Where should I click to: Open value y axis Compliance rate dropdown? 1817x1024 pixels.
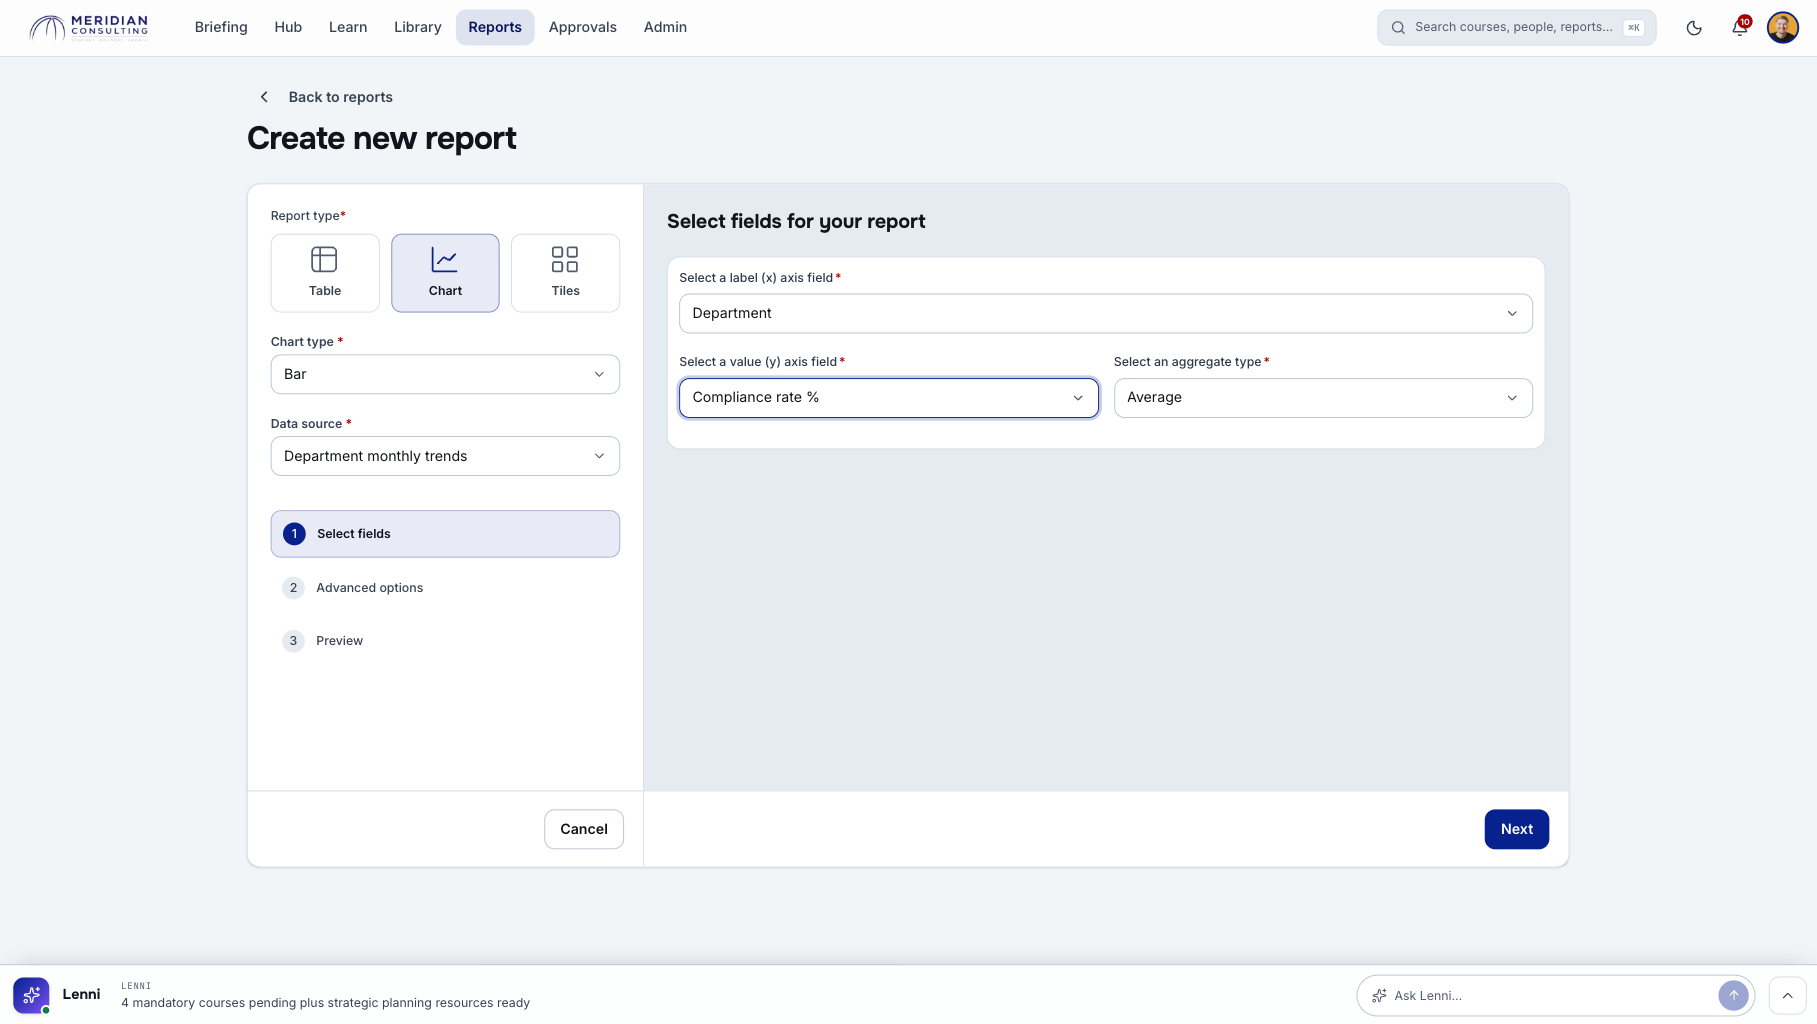tap(888, 398)
